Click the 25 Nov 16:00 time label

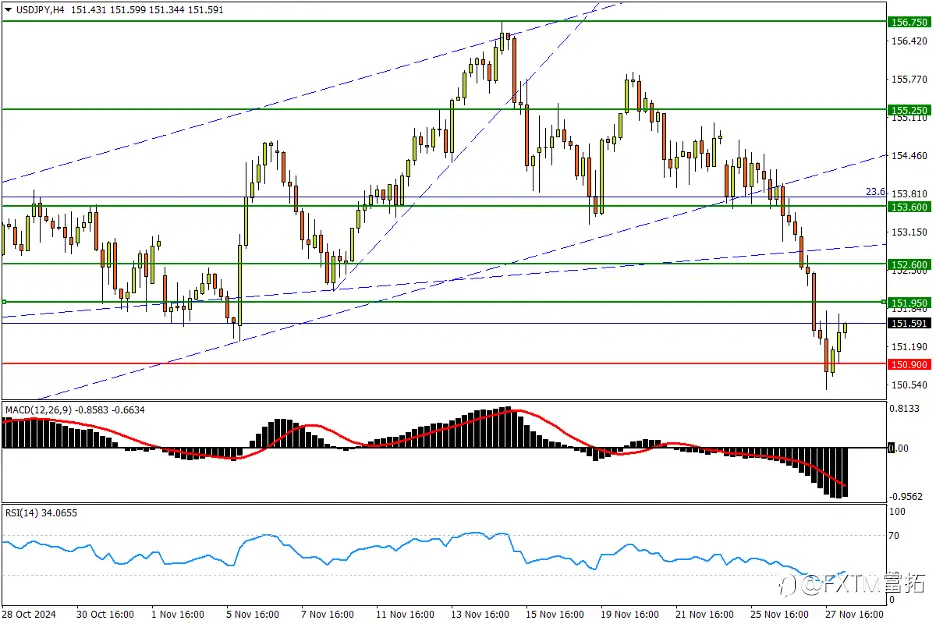click(x=780, y=614)
